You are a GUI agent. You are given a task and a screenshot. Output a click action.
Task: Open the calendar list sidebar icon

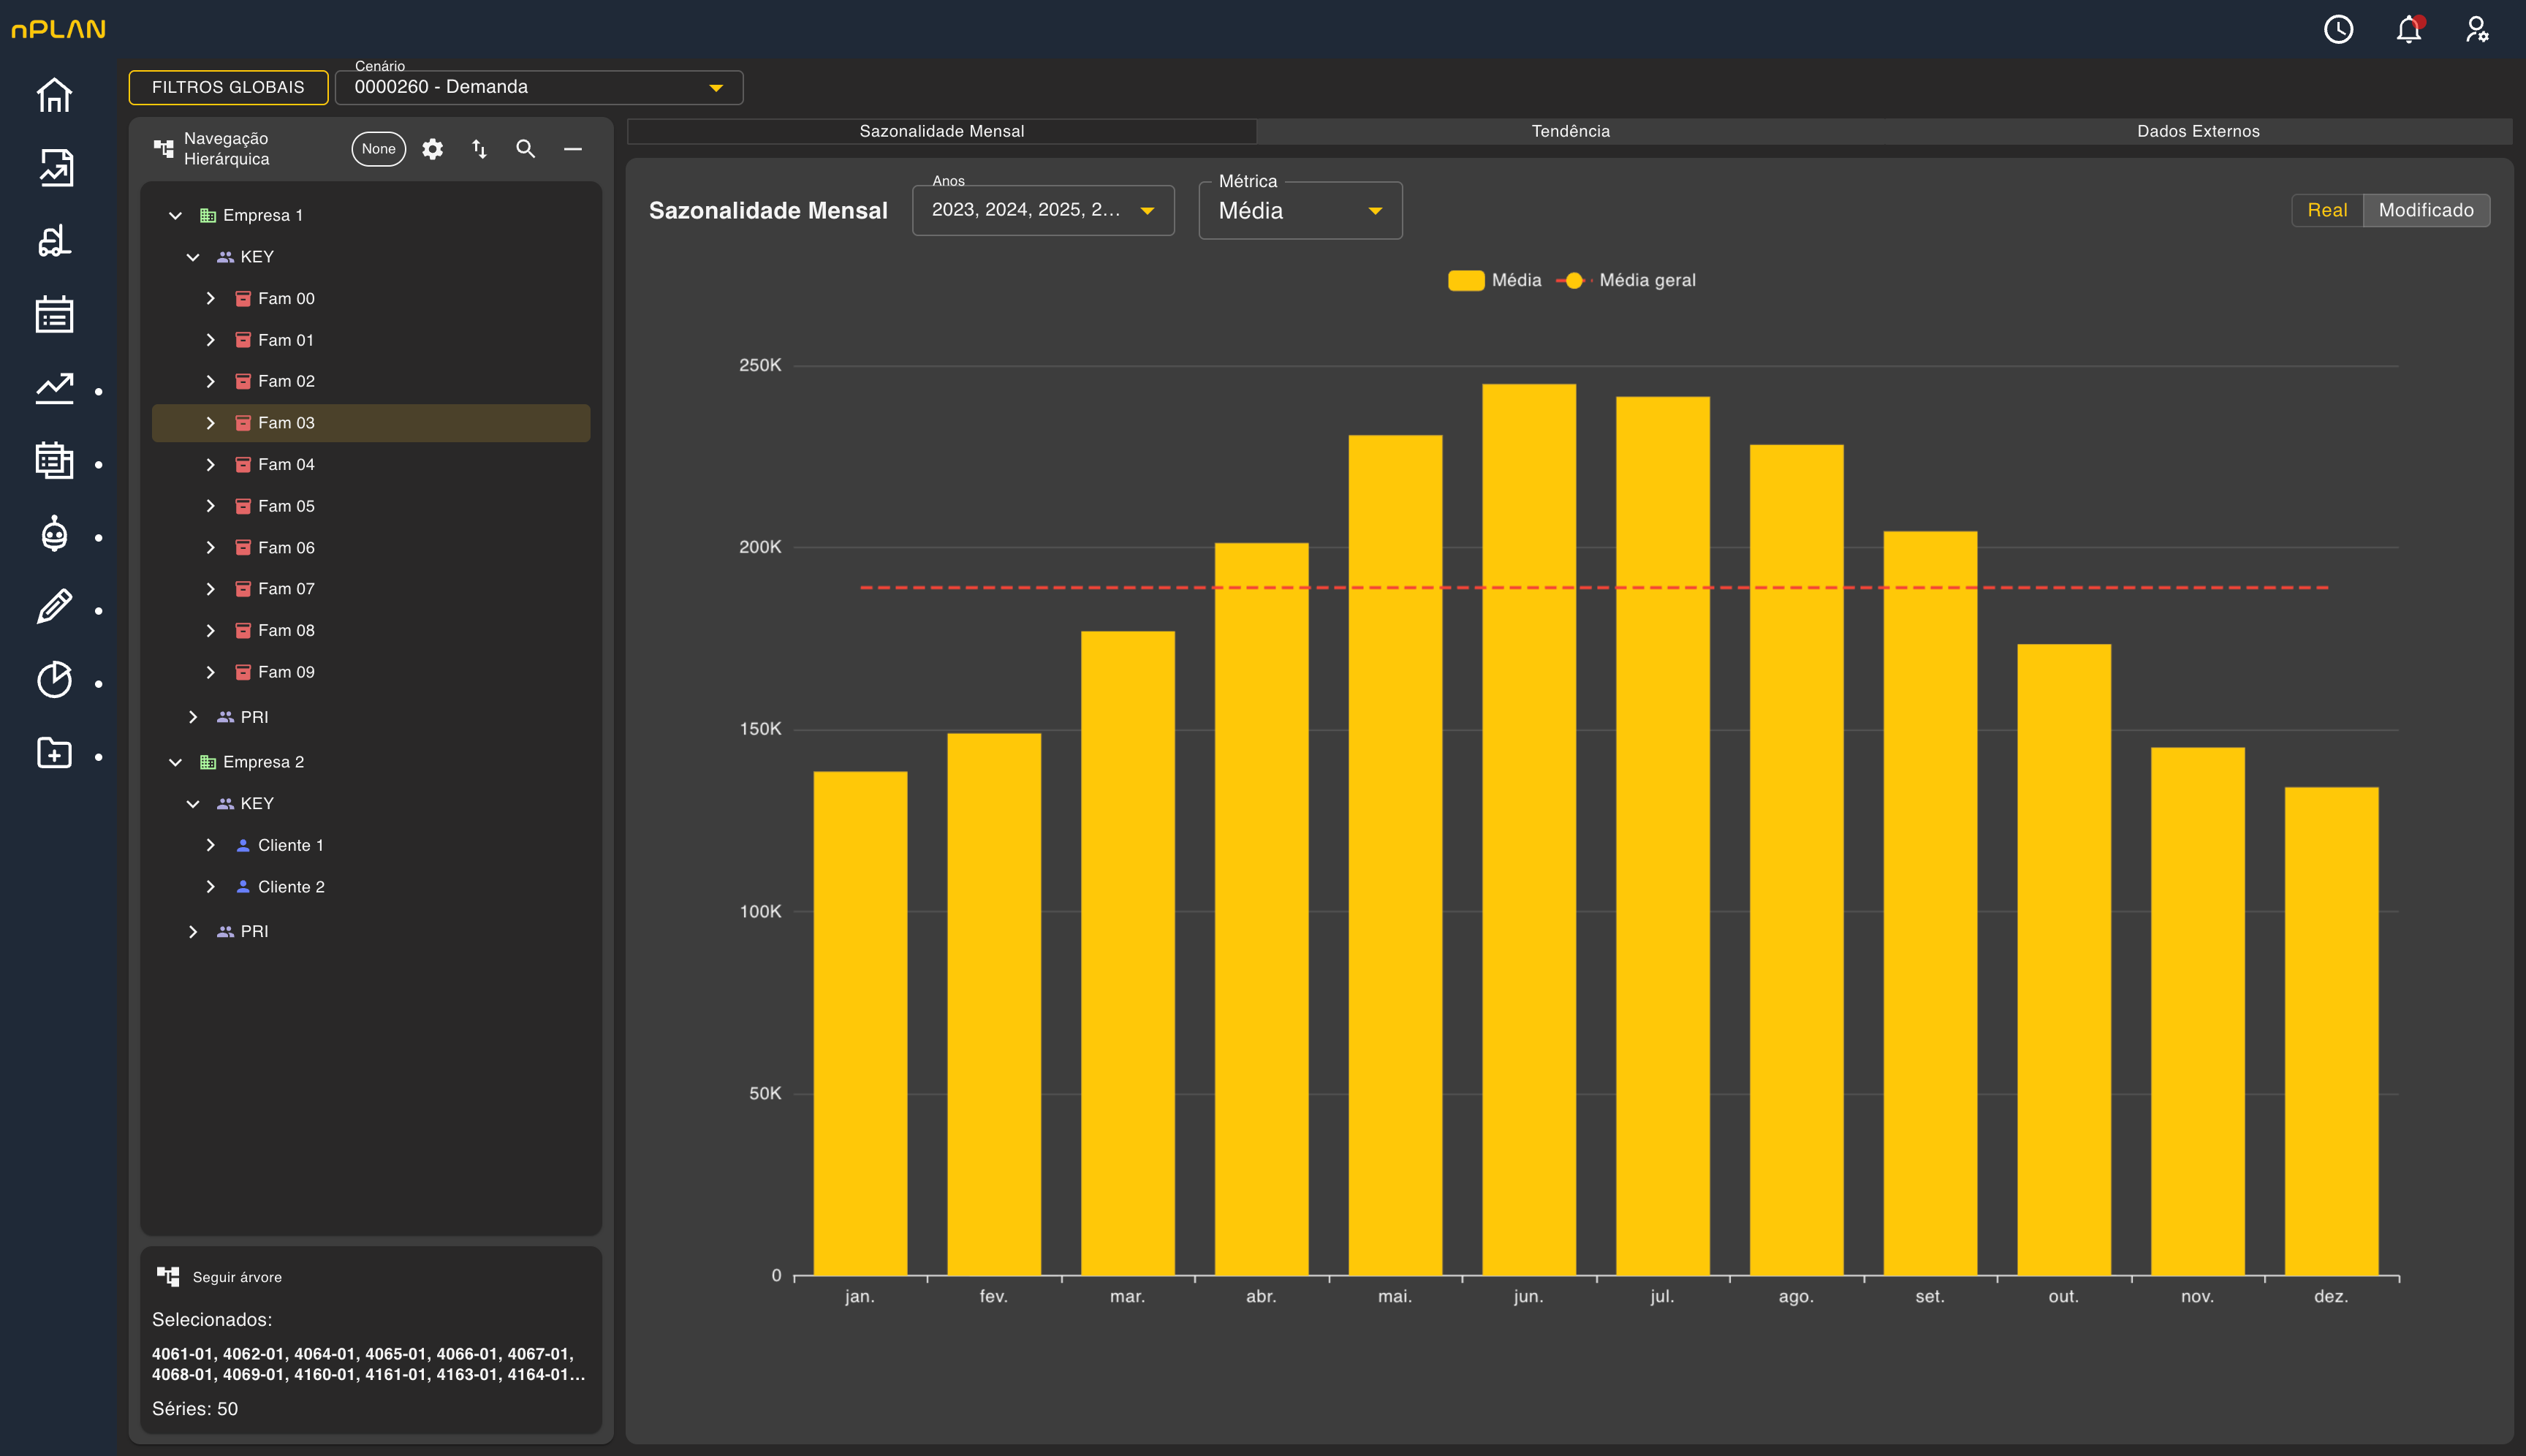[54, 314]
